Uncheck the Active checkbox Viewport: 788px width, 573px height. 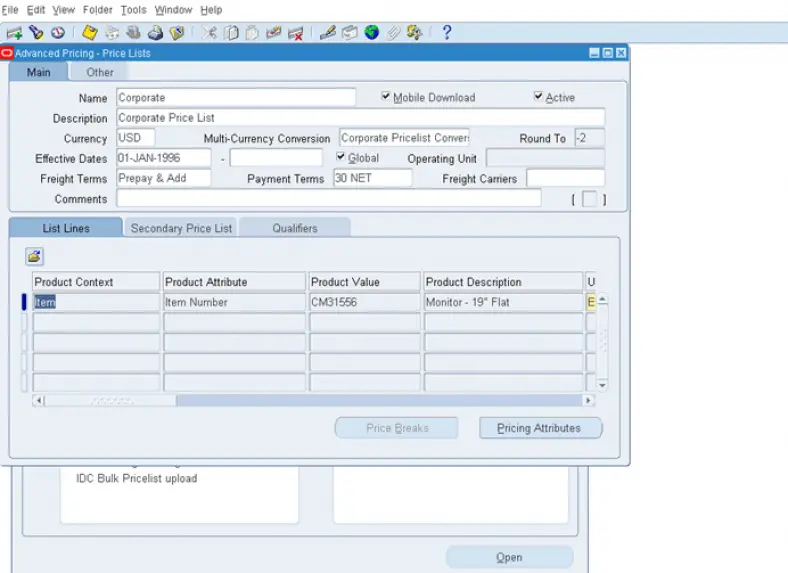coord(538,97)
